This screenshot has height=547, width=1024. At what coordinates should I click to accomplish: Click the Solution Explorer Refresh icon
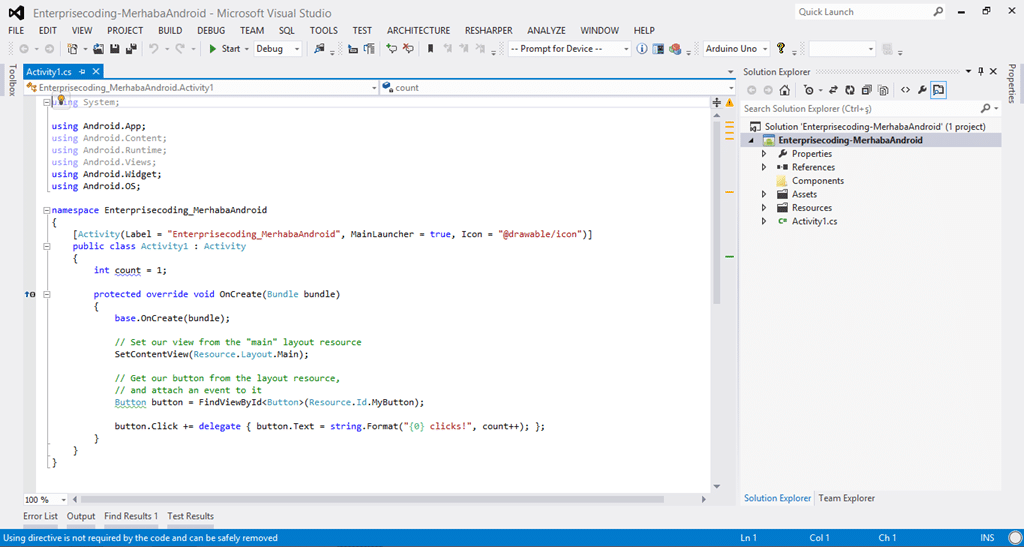[x=850, y=90]
